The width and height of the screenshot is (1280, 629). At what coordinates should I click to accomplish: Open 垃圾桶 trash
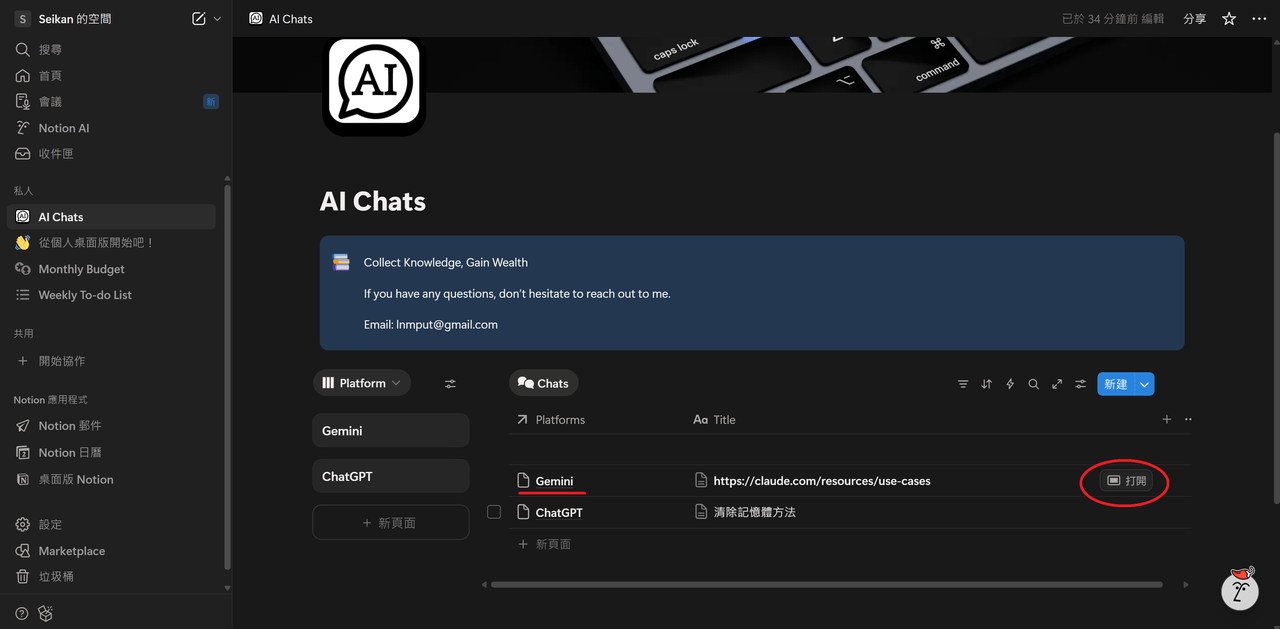(111, 577)
